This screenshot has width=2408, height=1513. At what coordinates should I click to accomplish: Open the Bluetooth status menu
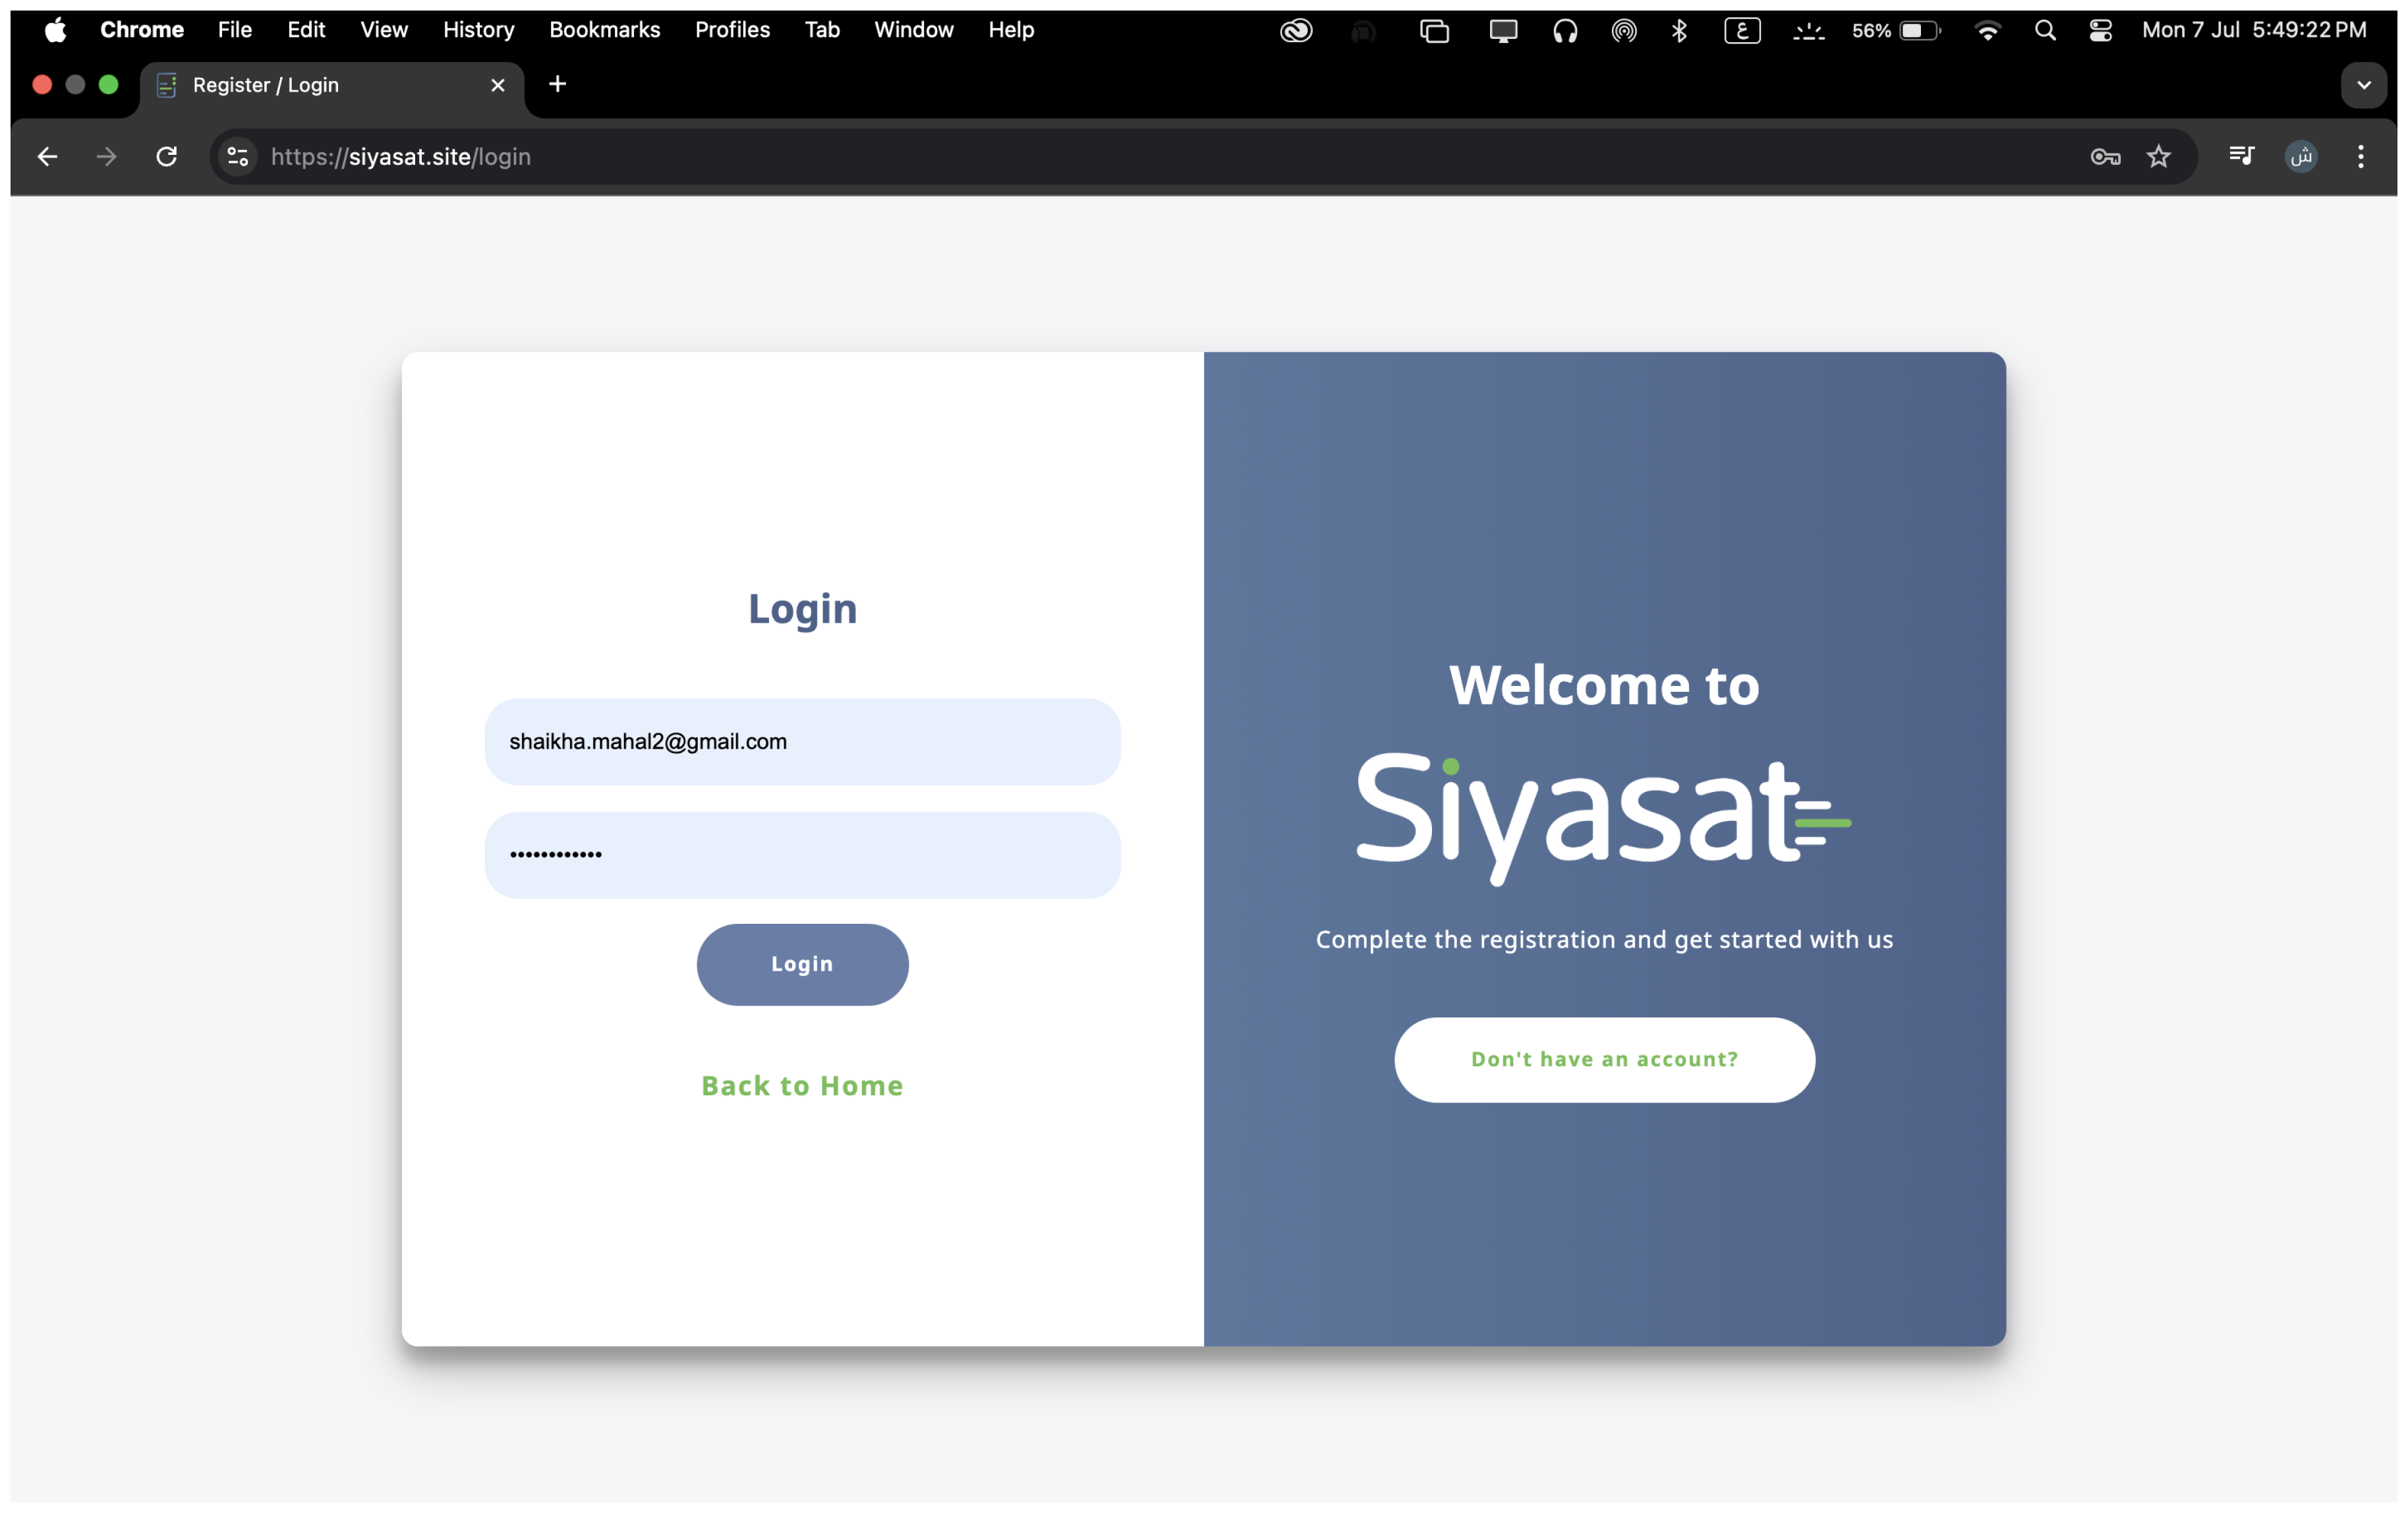(x=1679, y=31)
